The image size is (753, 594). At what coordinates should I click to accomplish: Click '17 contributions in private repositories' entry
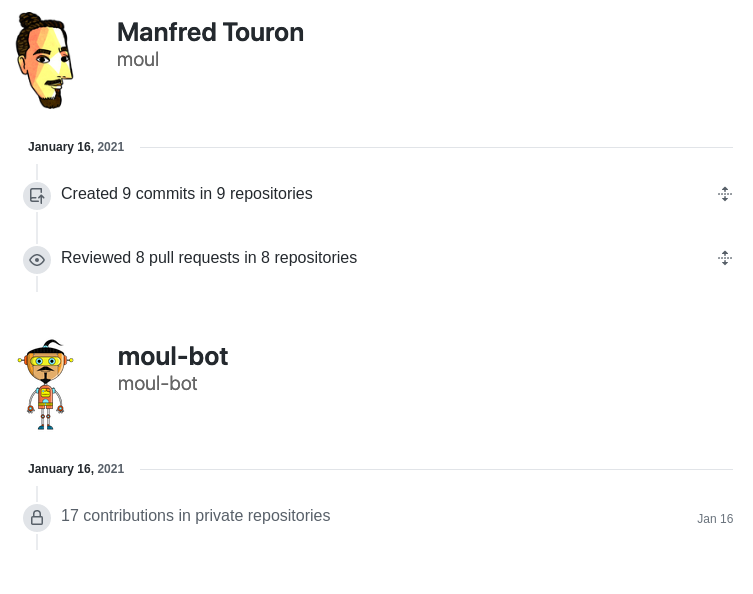pyautogui.click(x=195, y=516)
